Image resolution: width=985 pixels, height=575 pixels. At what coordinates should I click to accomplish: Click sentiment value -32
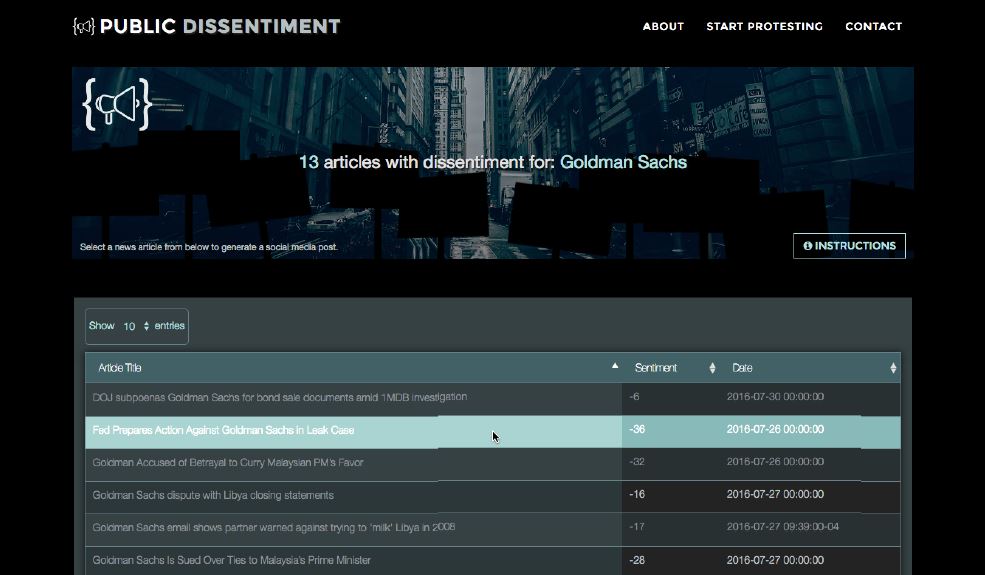click(637, 462)
